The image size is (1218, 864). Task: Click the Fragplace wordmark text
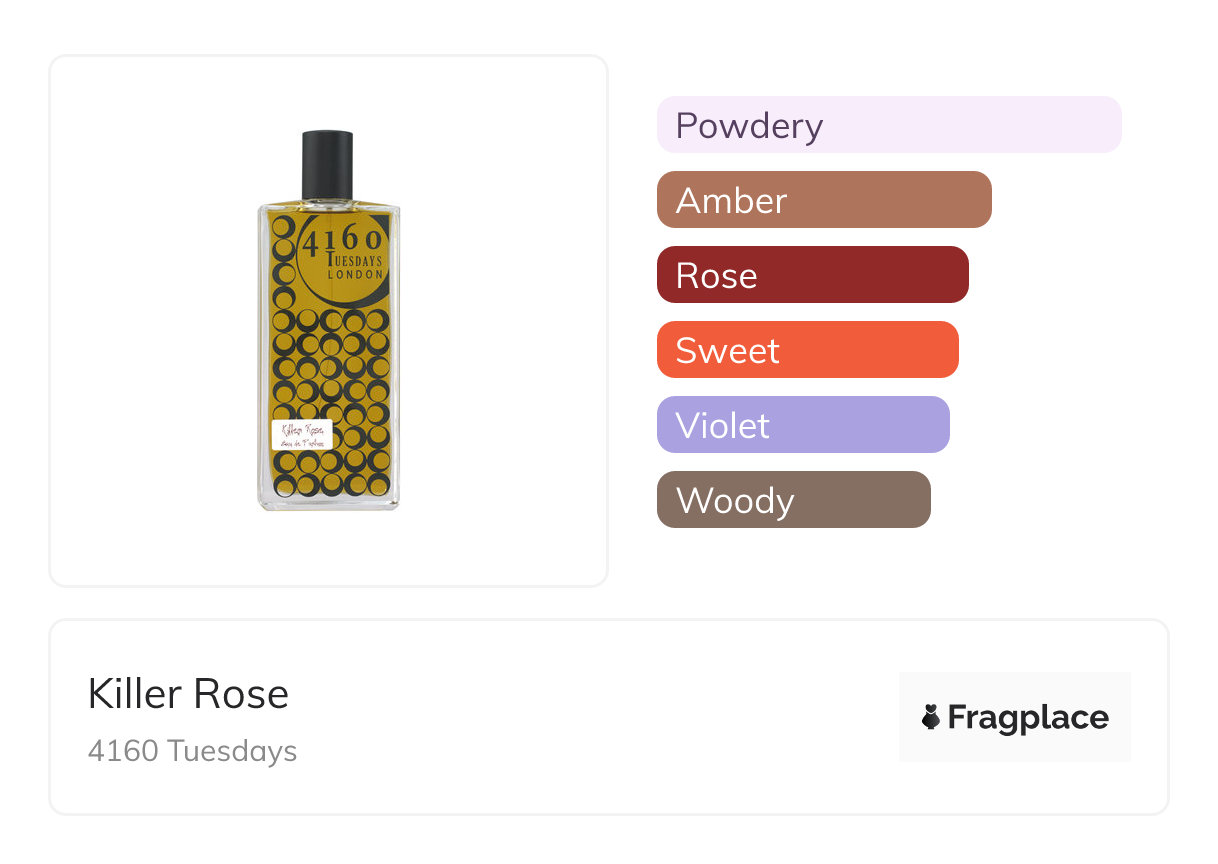(x=1028, y=718)
